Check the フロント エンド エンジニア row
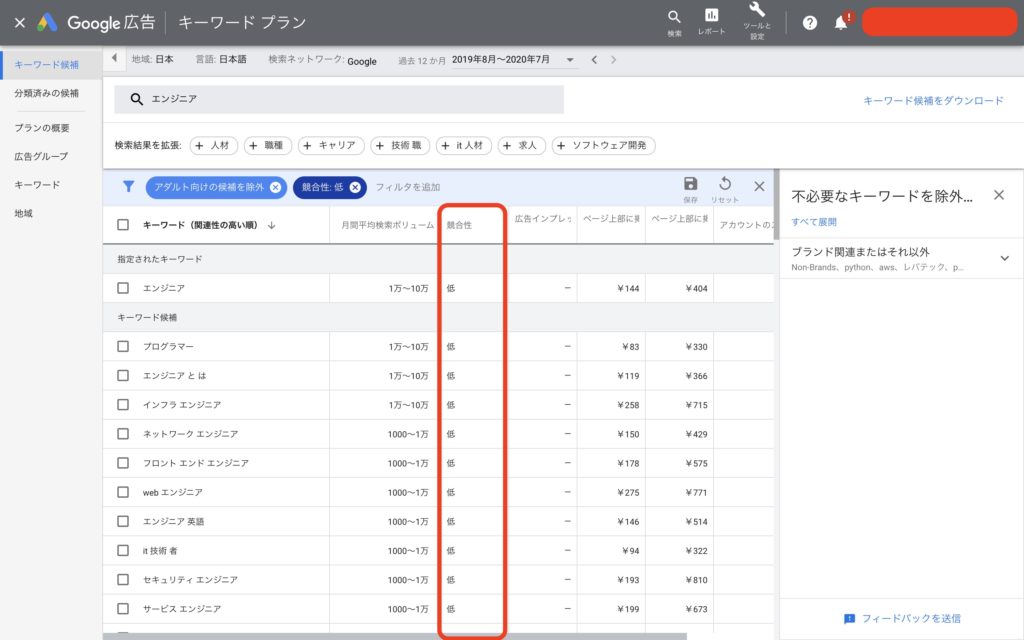Viewport: 1024px width, 640px height. click(x=123, y=463)
